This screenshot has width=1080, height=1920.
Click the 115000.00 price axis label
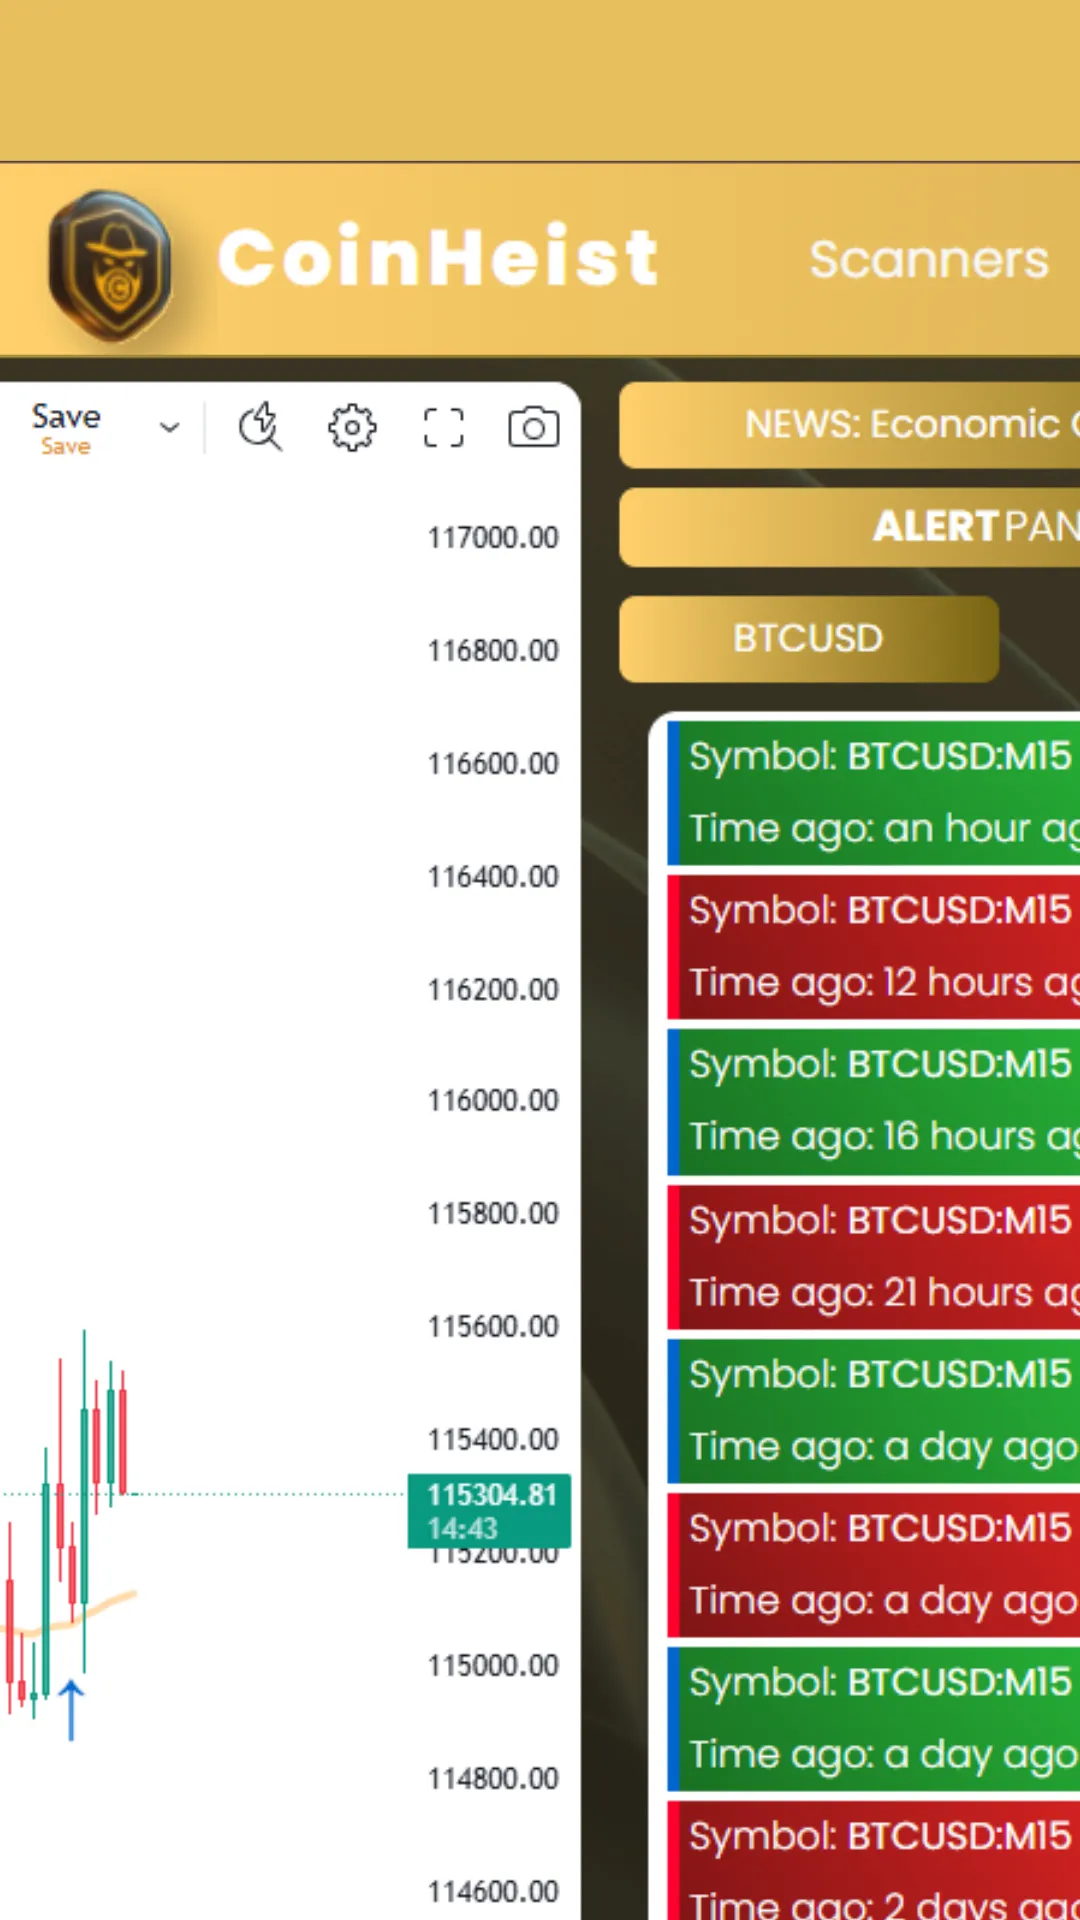point(493,1666)
